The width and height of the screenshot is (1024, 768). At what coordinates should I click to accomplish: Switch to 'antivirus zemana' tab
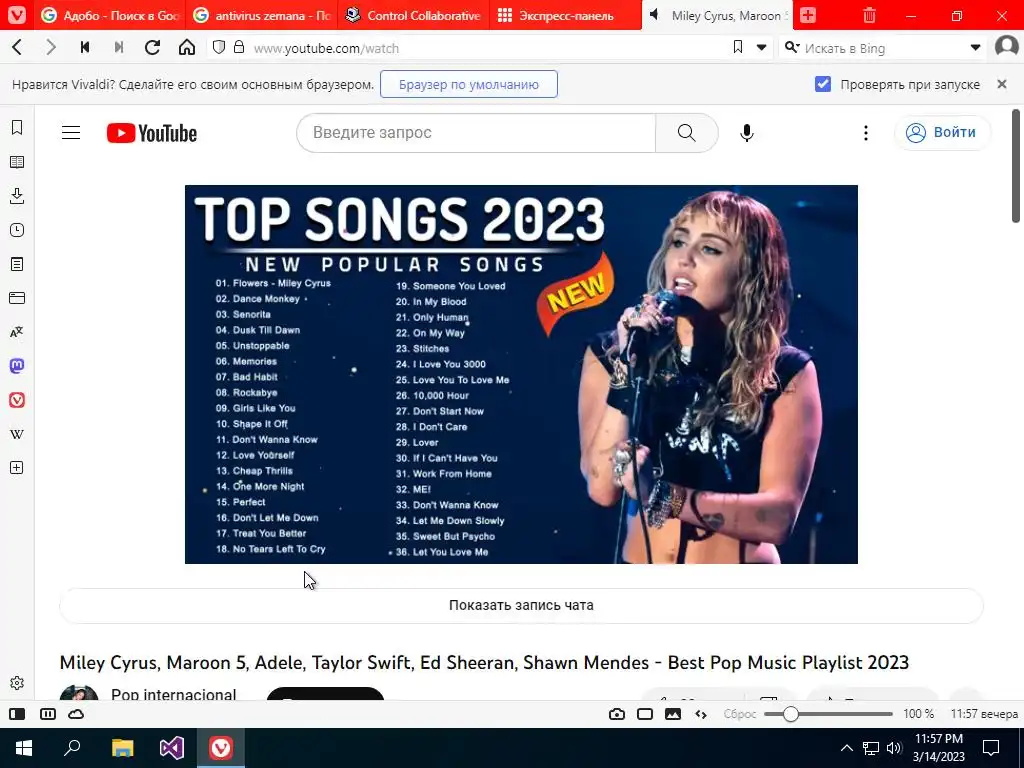[261, 16]
